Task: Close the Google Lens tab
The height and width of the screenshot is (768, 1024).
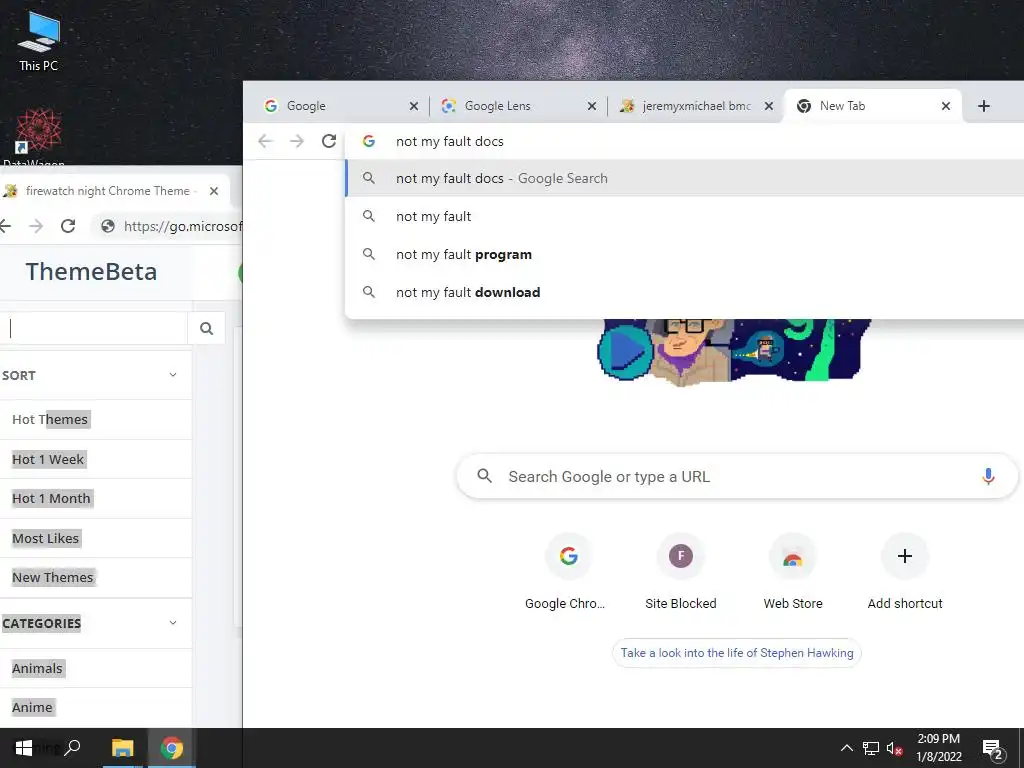Action: pyautogui.click(x=592, y=106)
